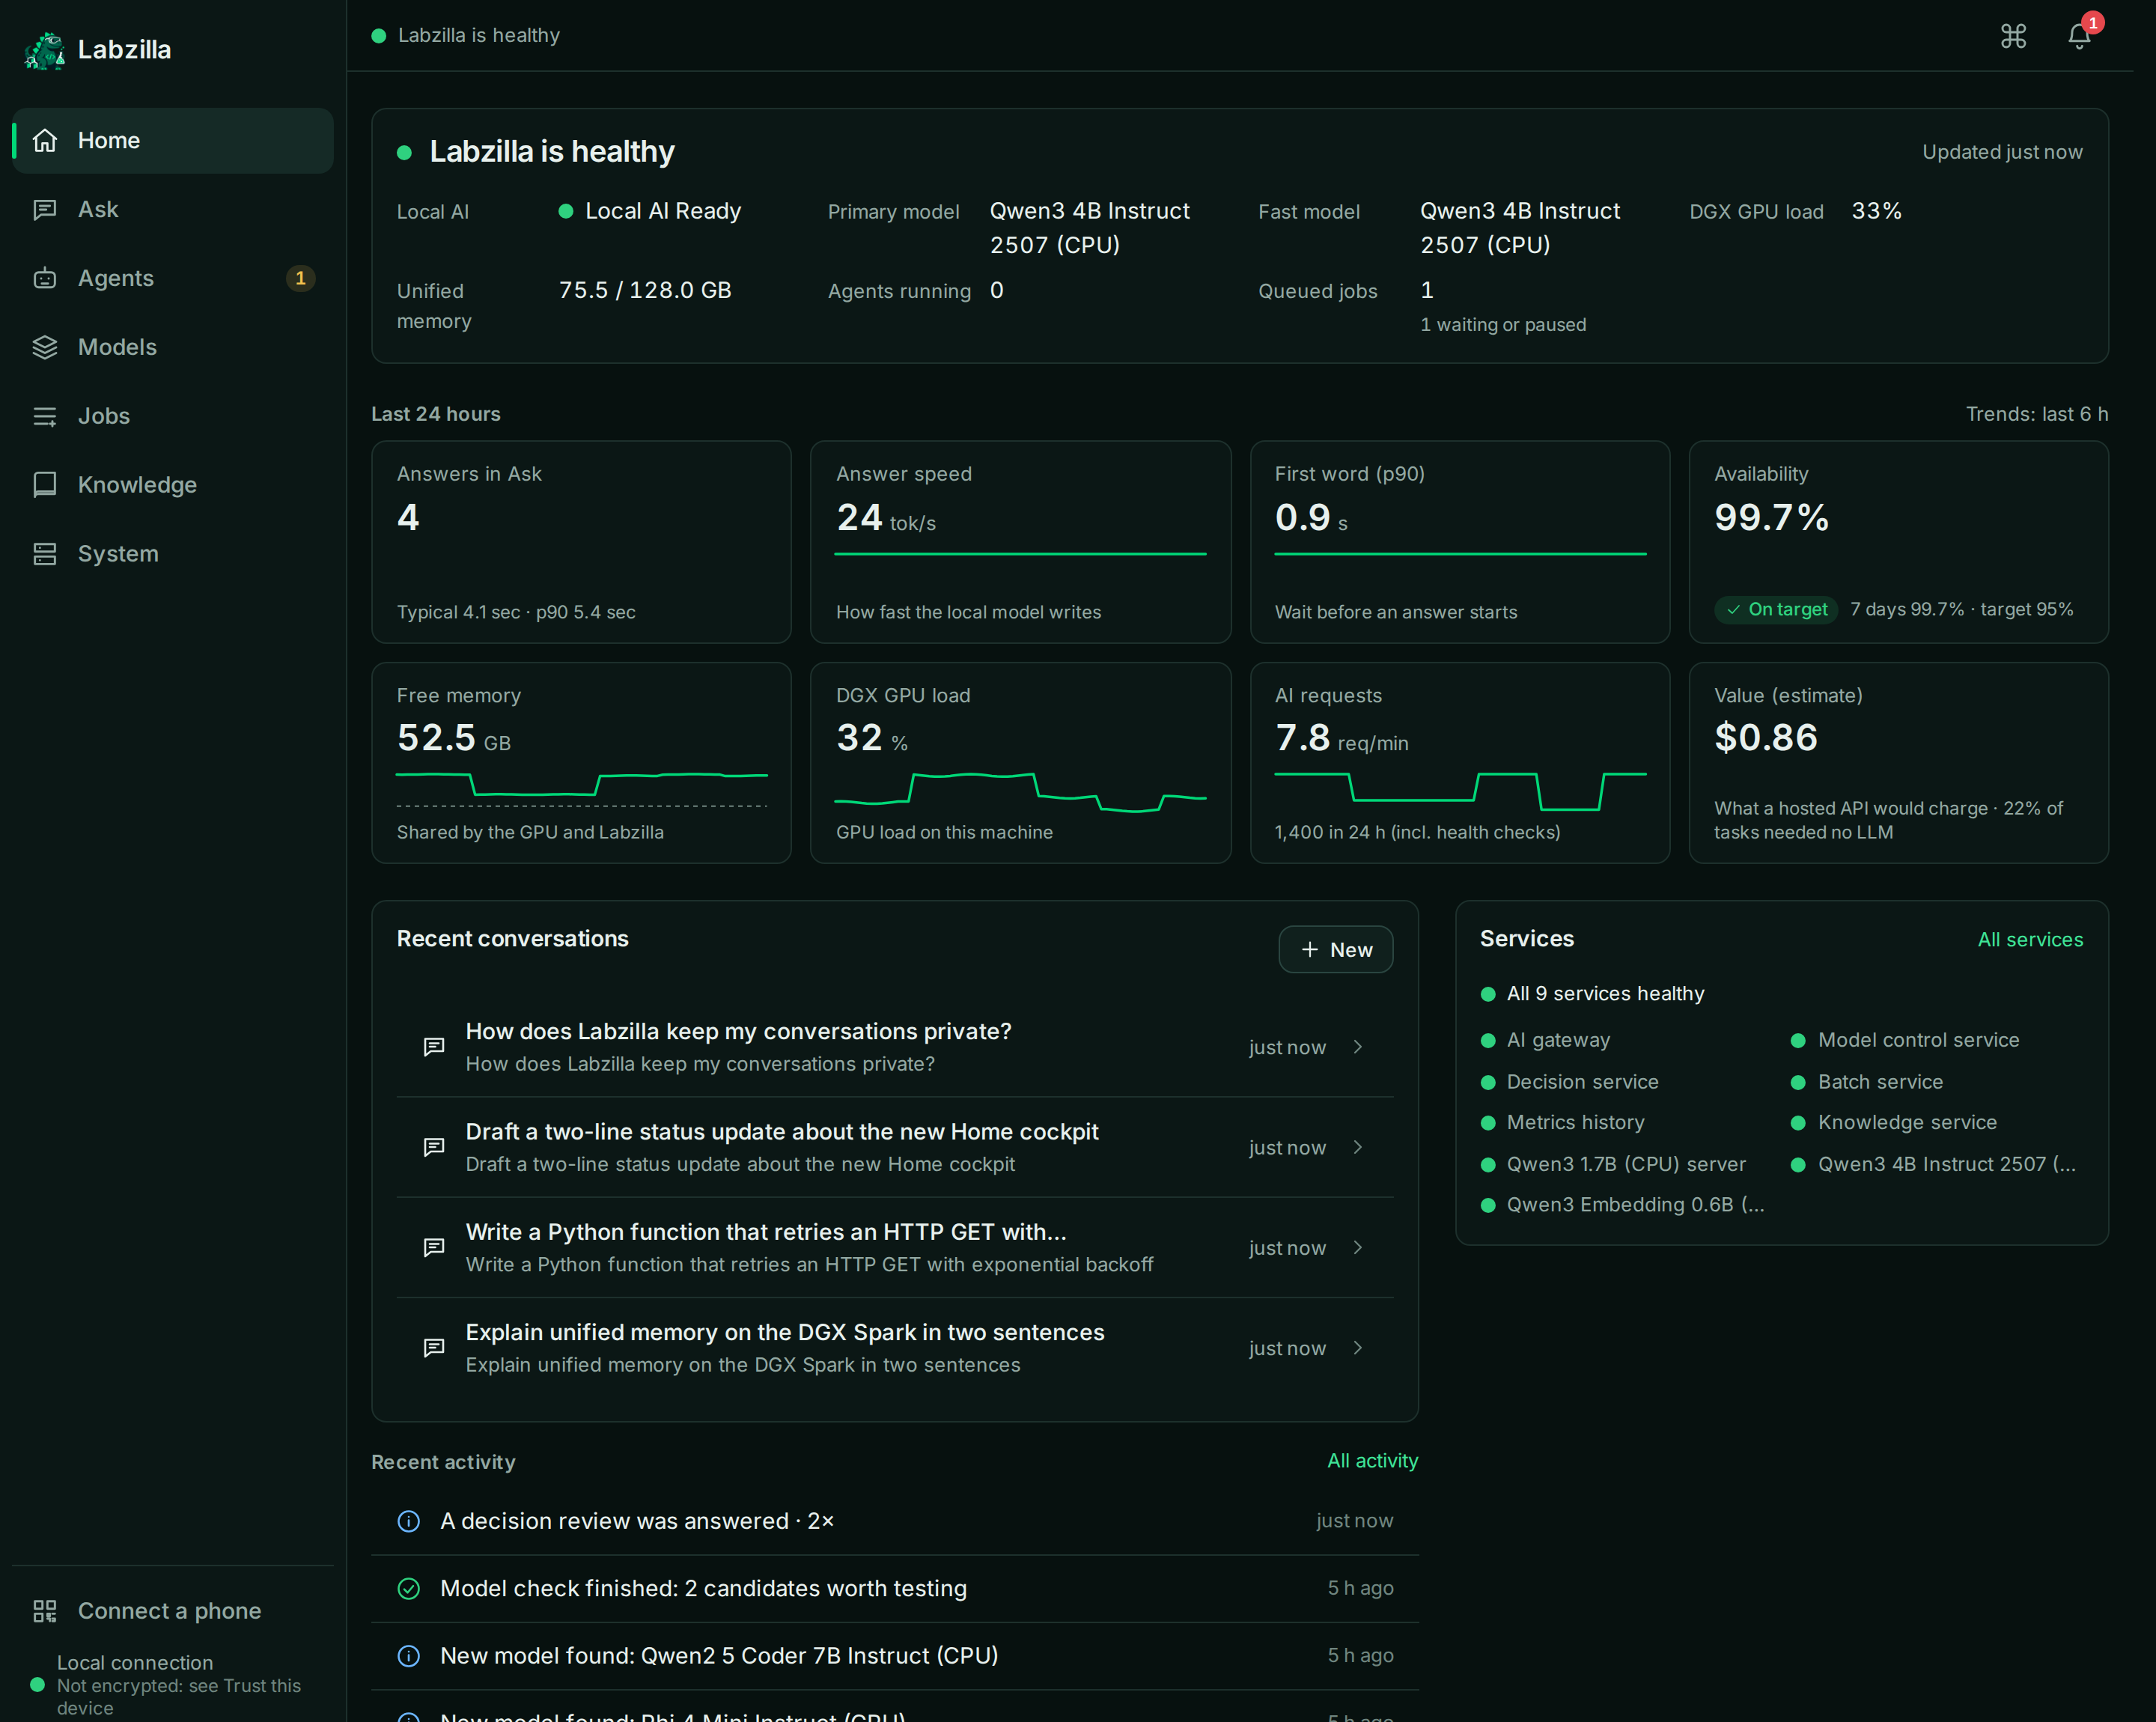Click Connect a phone

tap(173, 1611)
